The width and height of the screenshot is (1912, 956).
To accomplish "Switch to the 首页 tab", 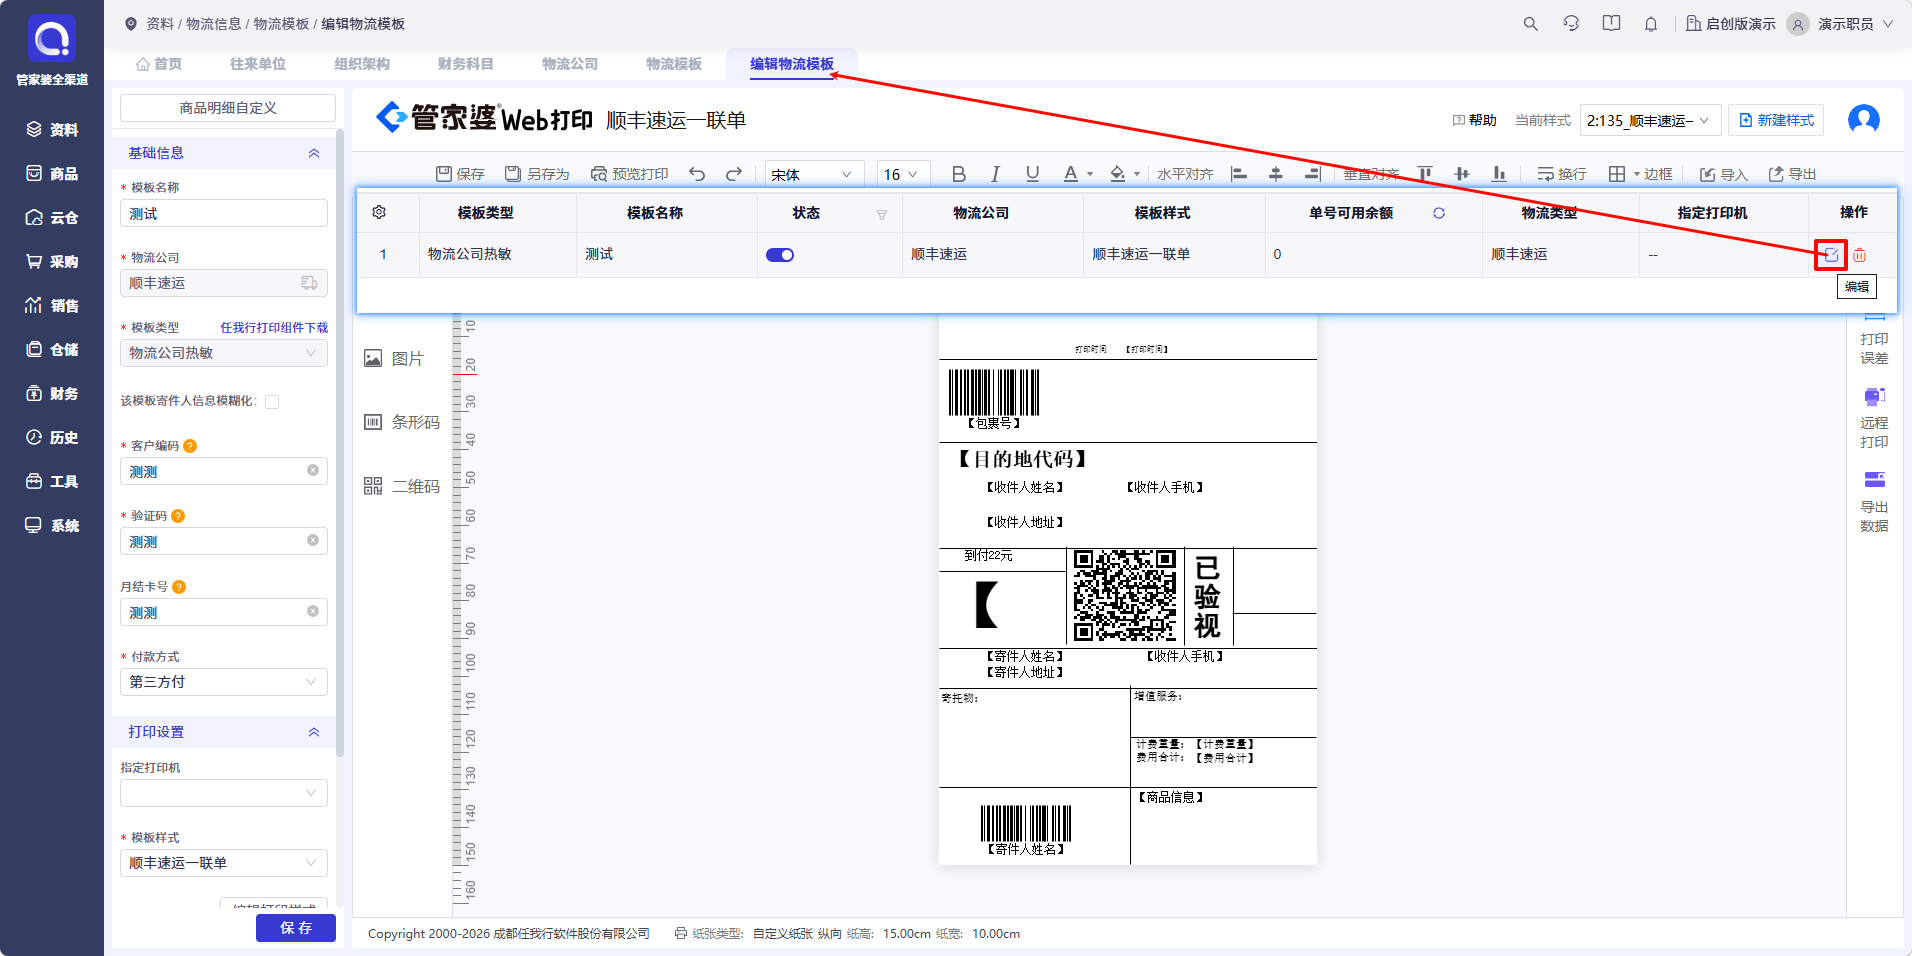I will (160, 64).
